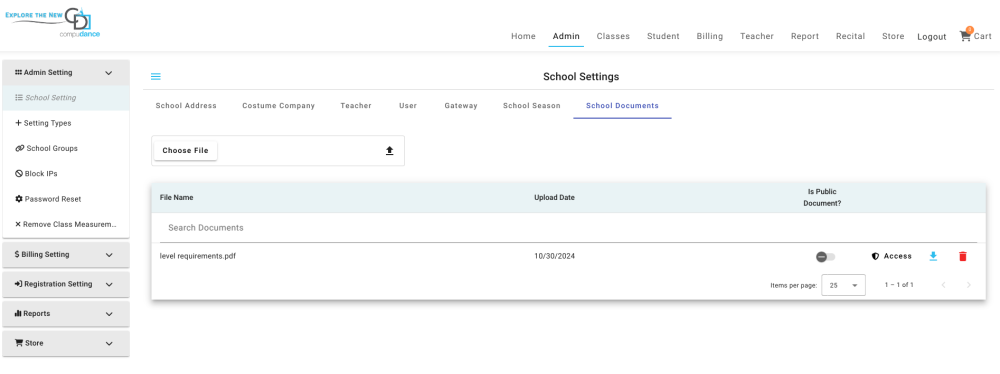Open the Store nav item in top bar
This screenshot has height=374, width=1000.
coord(893,36)
